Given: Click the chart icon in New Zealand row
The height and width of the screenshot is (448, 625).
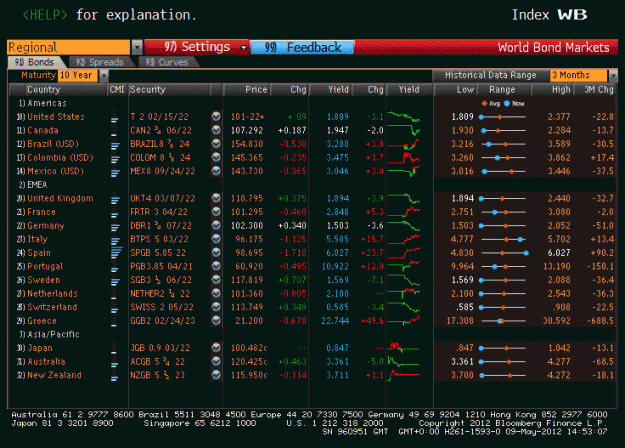Looking at the screenshot, I should [216, 375].
